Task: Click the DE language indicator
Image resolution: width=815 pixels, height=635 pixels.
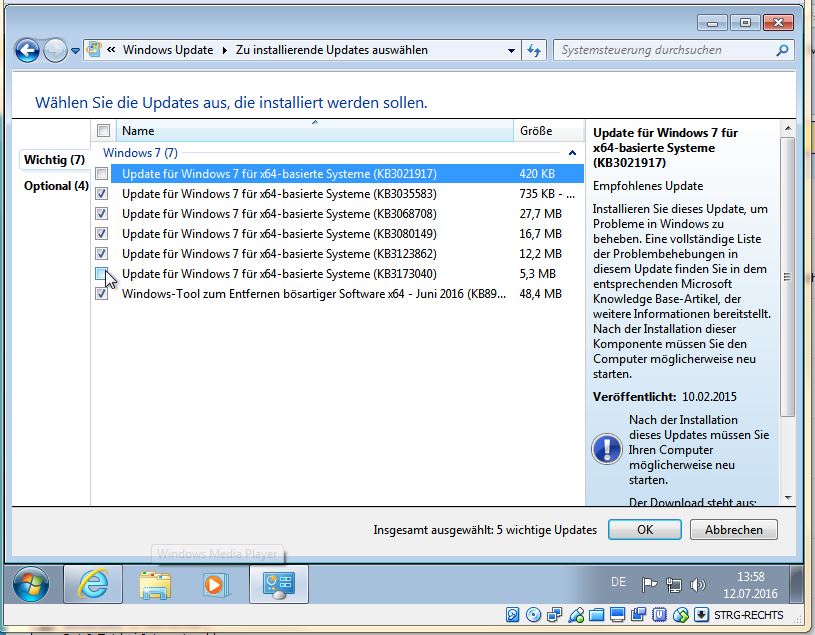Action: pos(618,582)
